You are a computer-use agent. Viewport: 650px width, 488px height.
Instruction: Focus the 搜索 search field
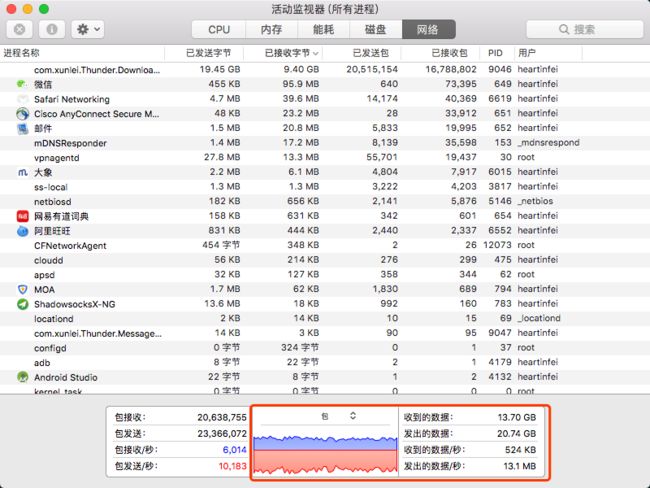point(585,29)
